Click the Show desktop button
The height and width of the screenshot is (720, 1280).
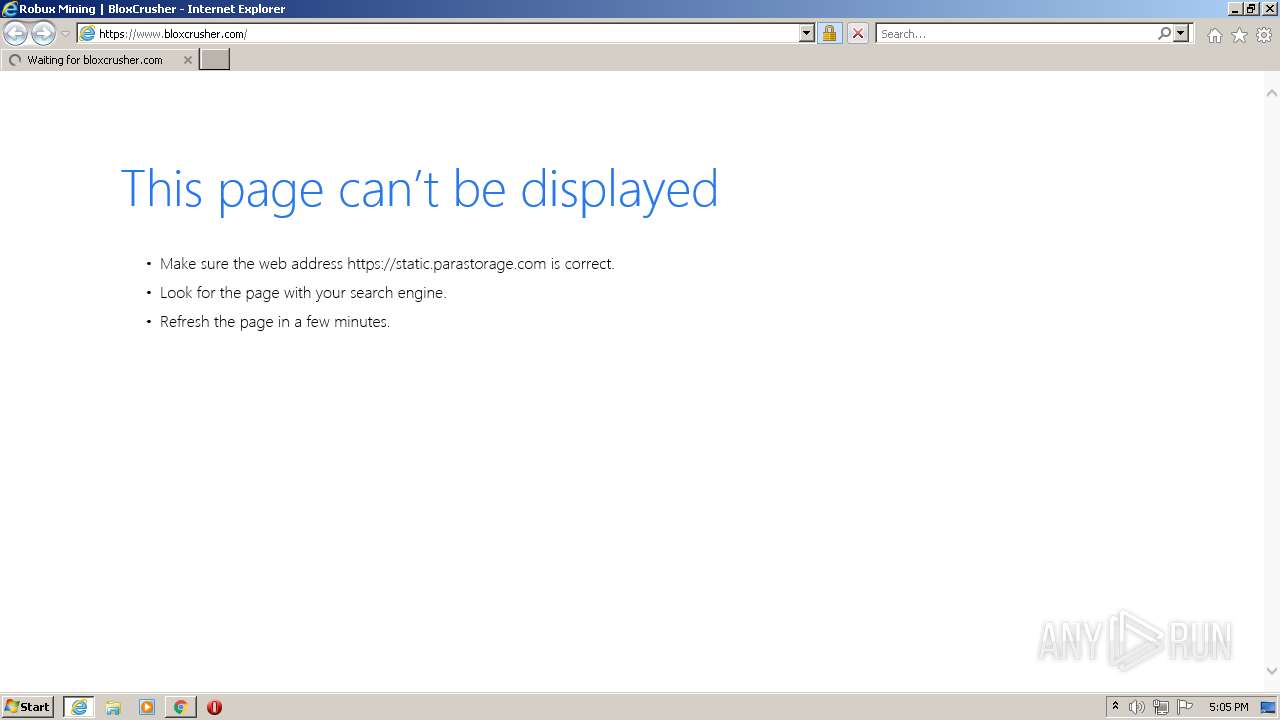coord(1269,707)
